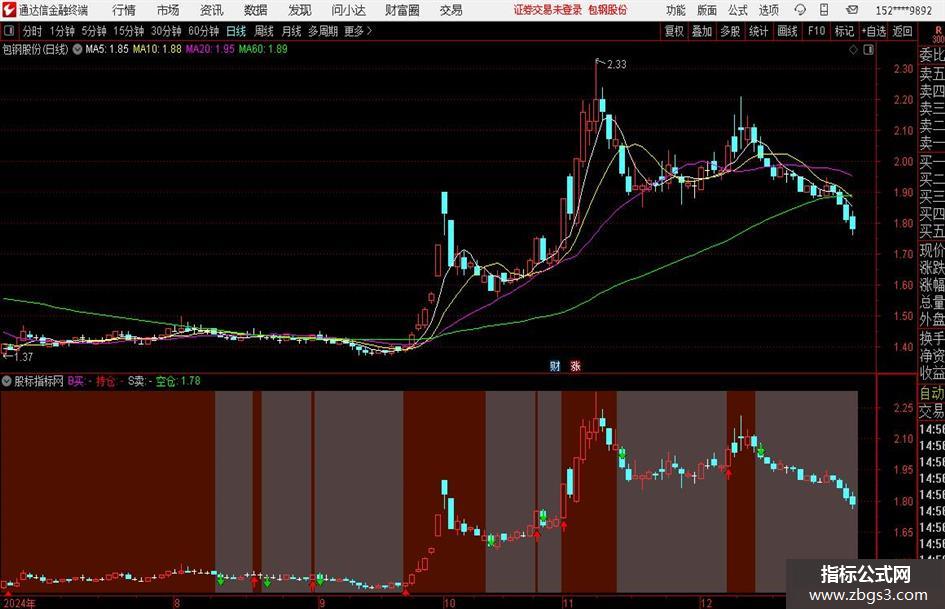Open the 功能 menu
The width and height of the screenshot is (945, 609).
click(x=676, y=10)
